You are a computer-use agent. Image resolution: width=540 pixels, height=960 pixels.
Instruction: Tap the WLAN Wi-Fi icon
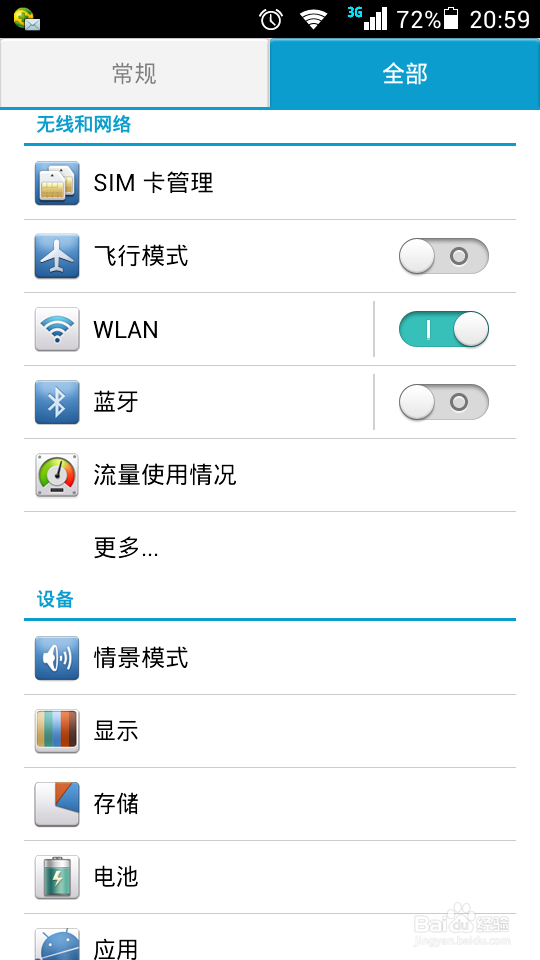(x=57, y=329)
